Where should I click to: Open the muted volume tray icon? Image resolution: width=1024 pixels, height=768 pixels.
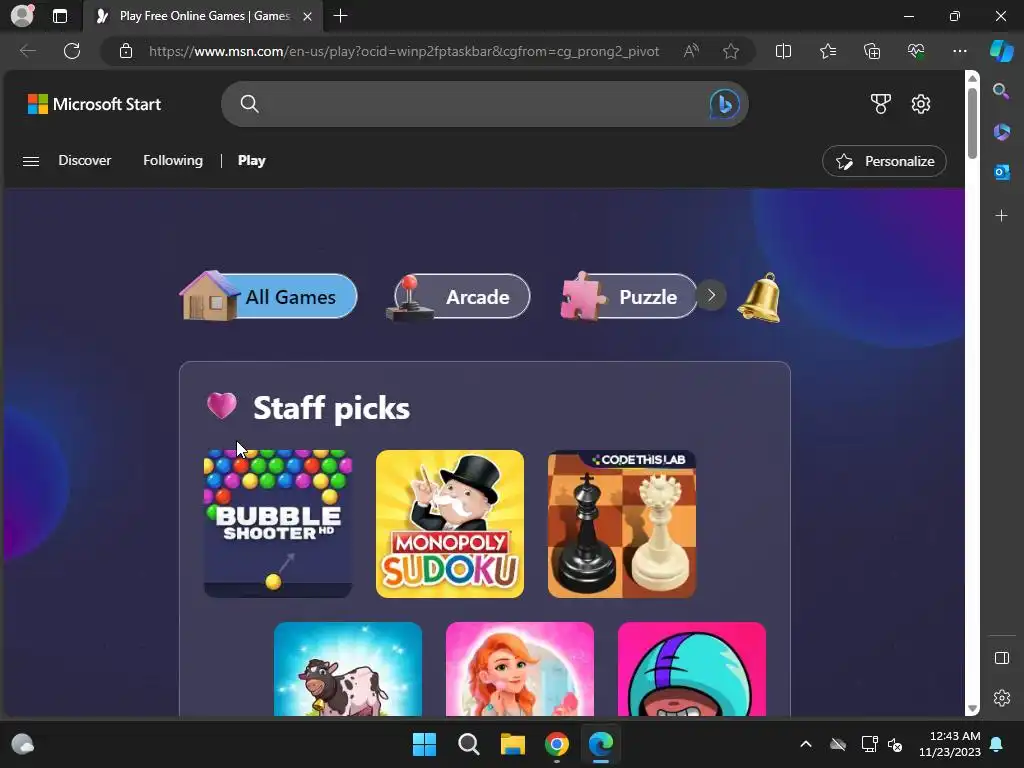click(x=895, y=744)
